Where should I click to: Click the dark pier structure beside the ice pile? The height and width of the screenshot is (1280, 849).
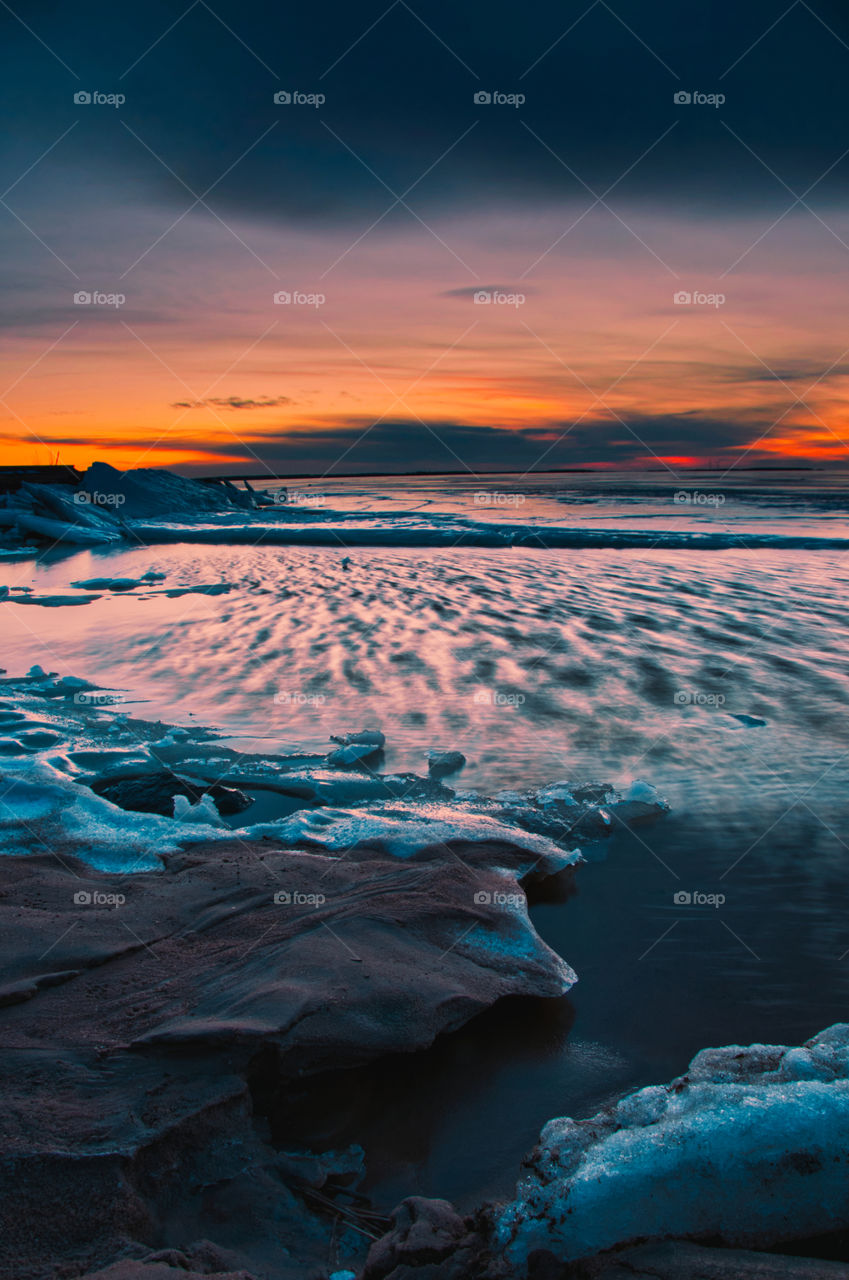[36, 474]
